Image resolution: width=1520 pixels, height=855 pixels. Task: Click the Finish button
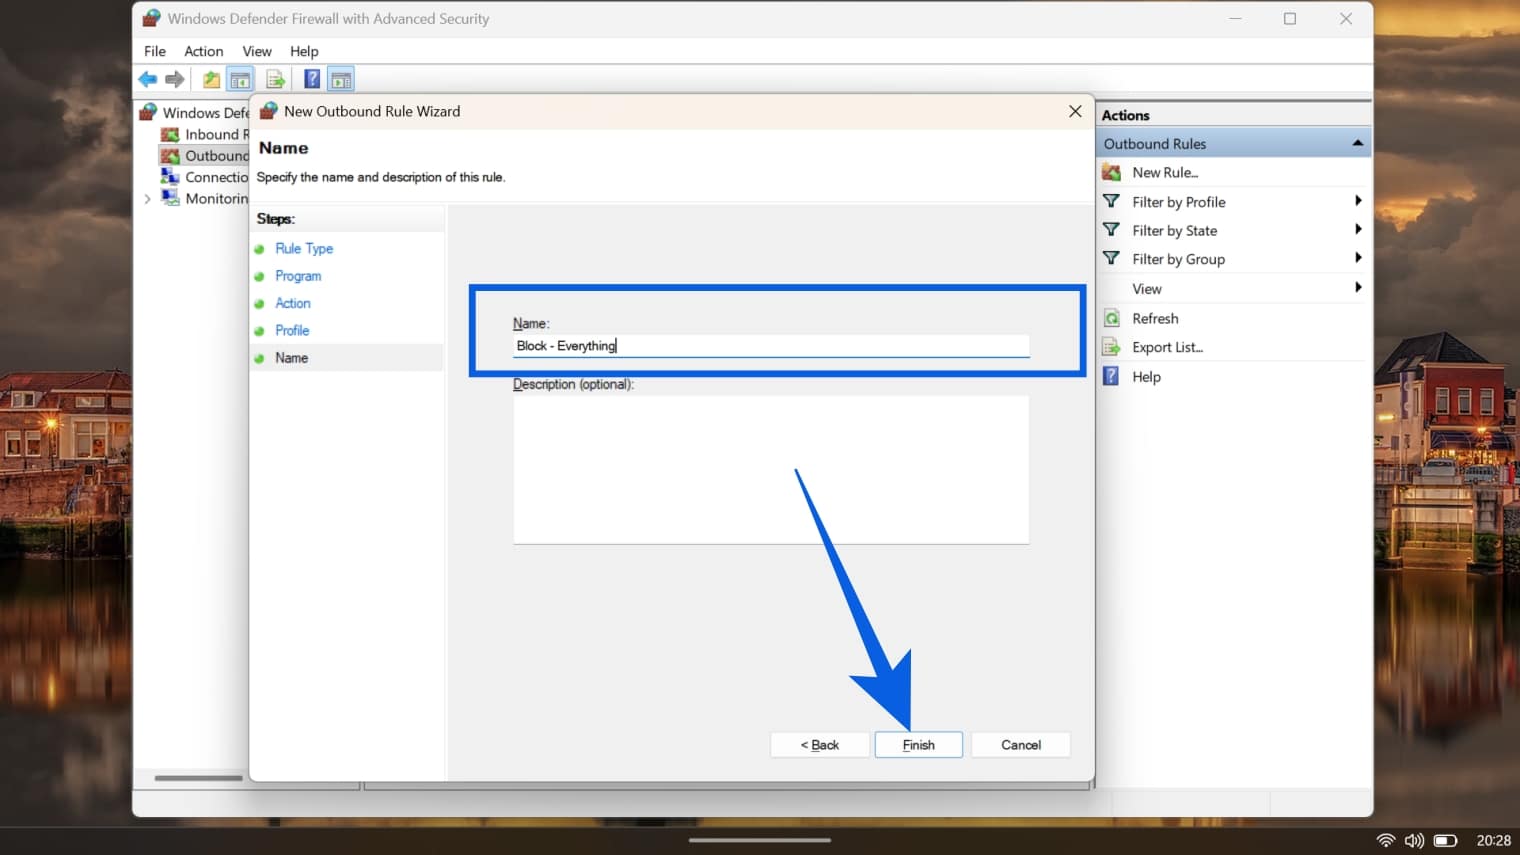918,745
